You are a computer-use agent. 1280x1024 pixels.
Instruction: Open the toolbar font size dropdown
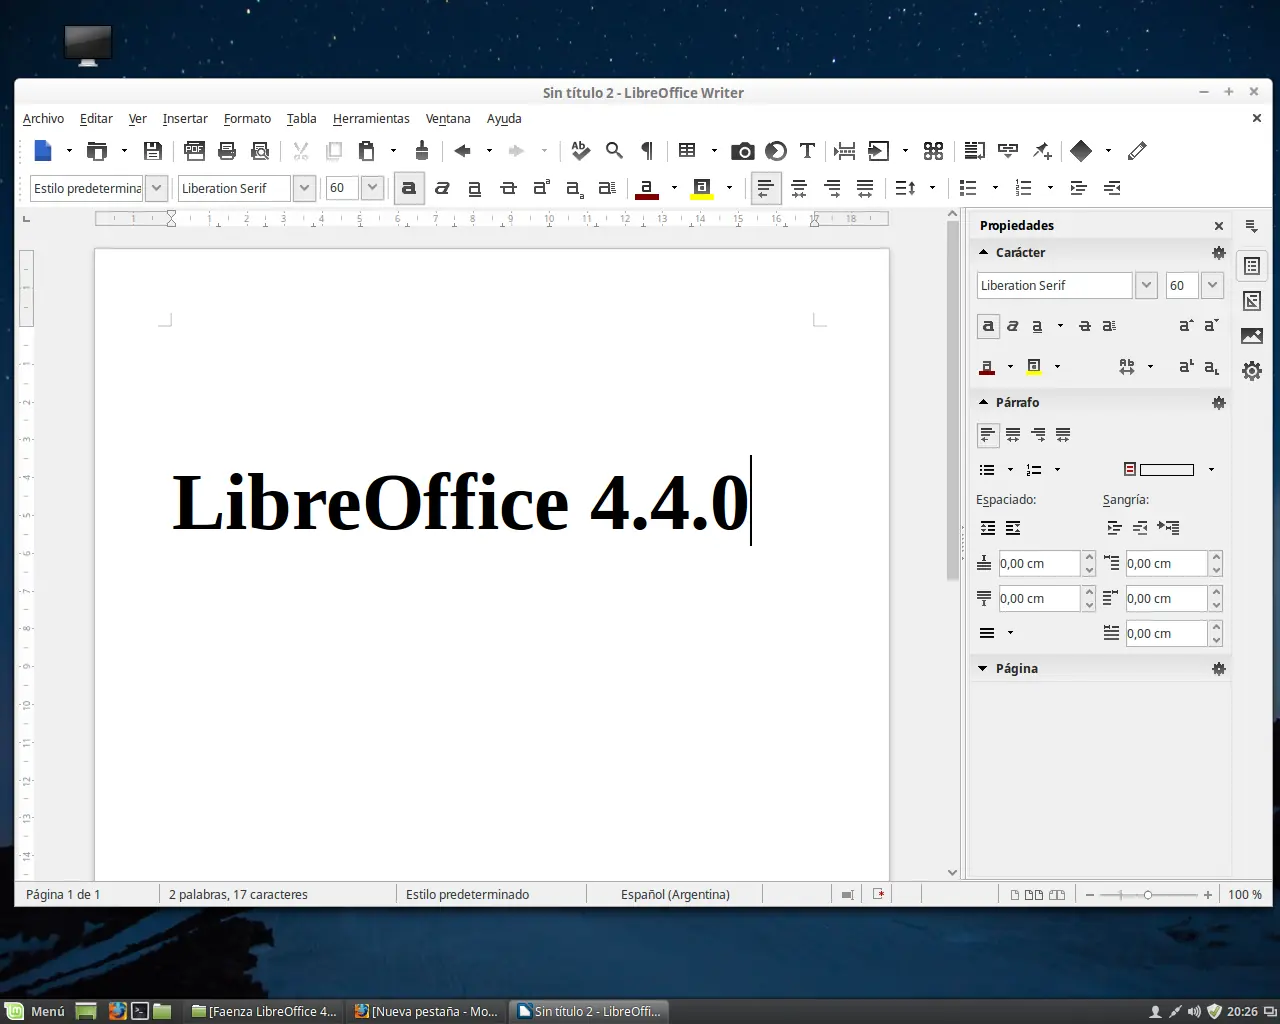click(372, 188)
